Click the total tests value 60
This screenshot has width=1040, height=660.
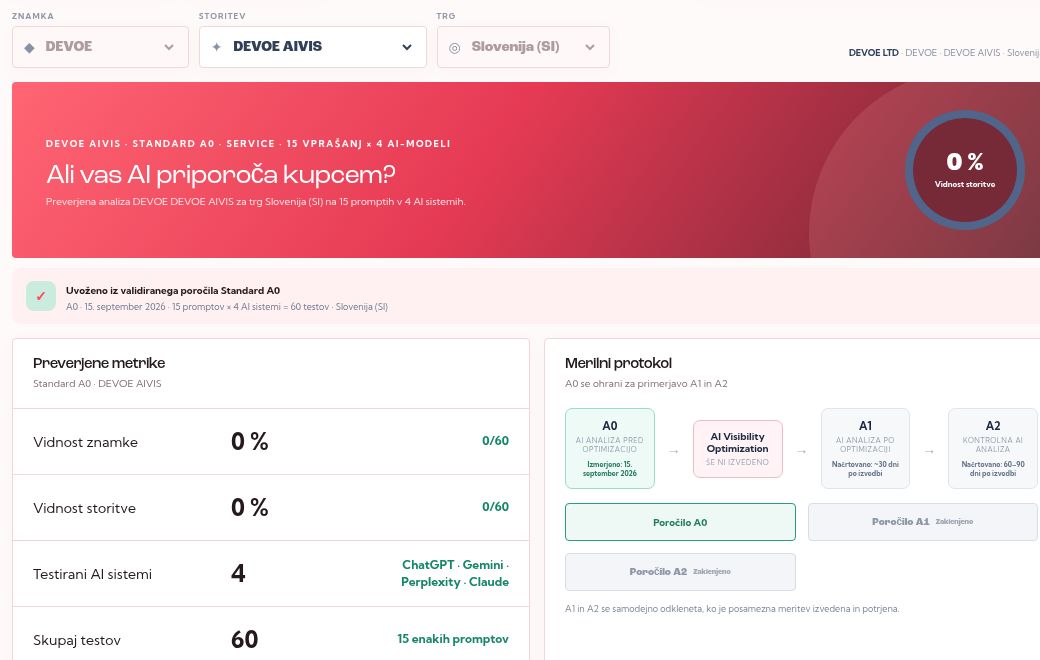(x=244, y=639)
